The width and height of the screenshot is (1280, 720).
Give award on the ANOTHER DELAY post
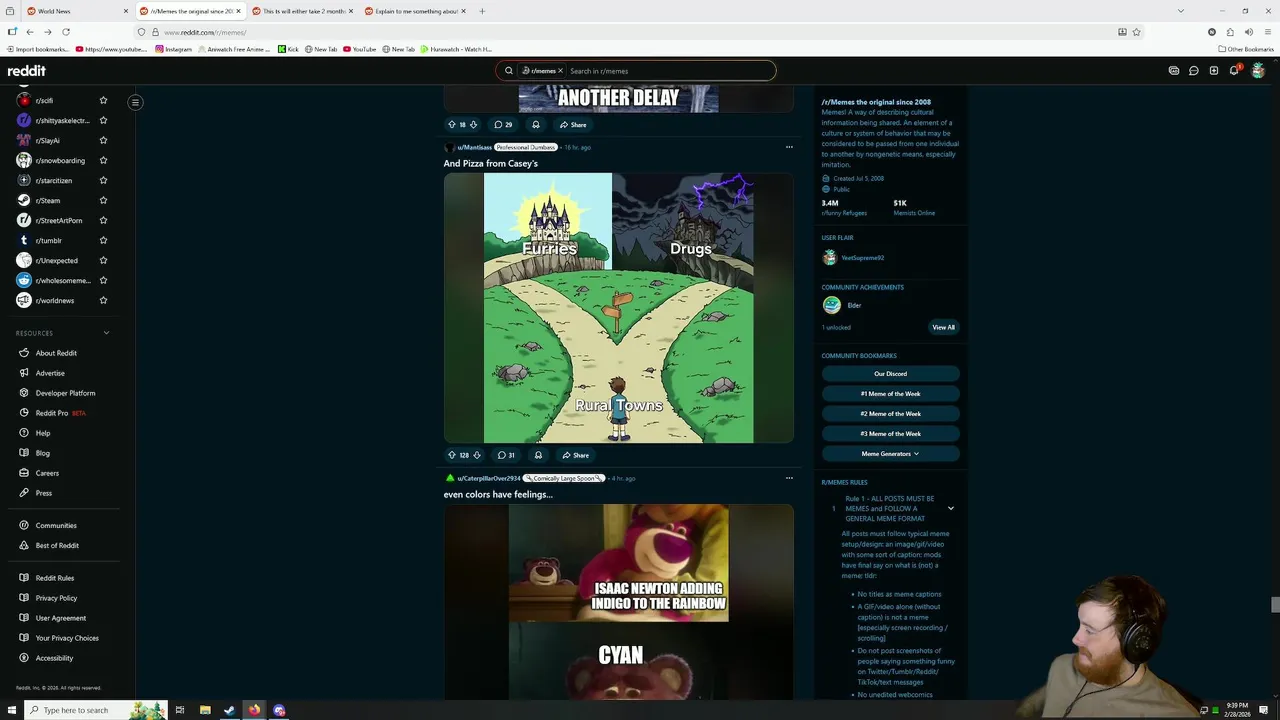click(x=536, y=125)
